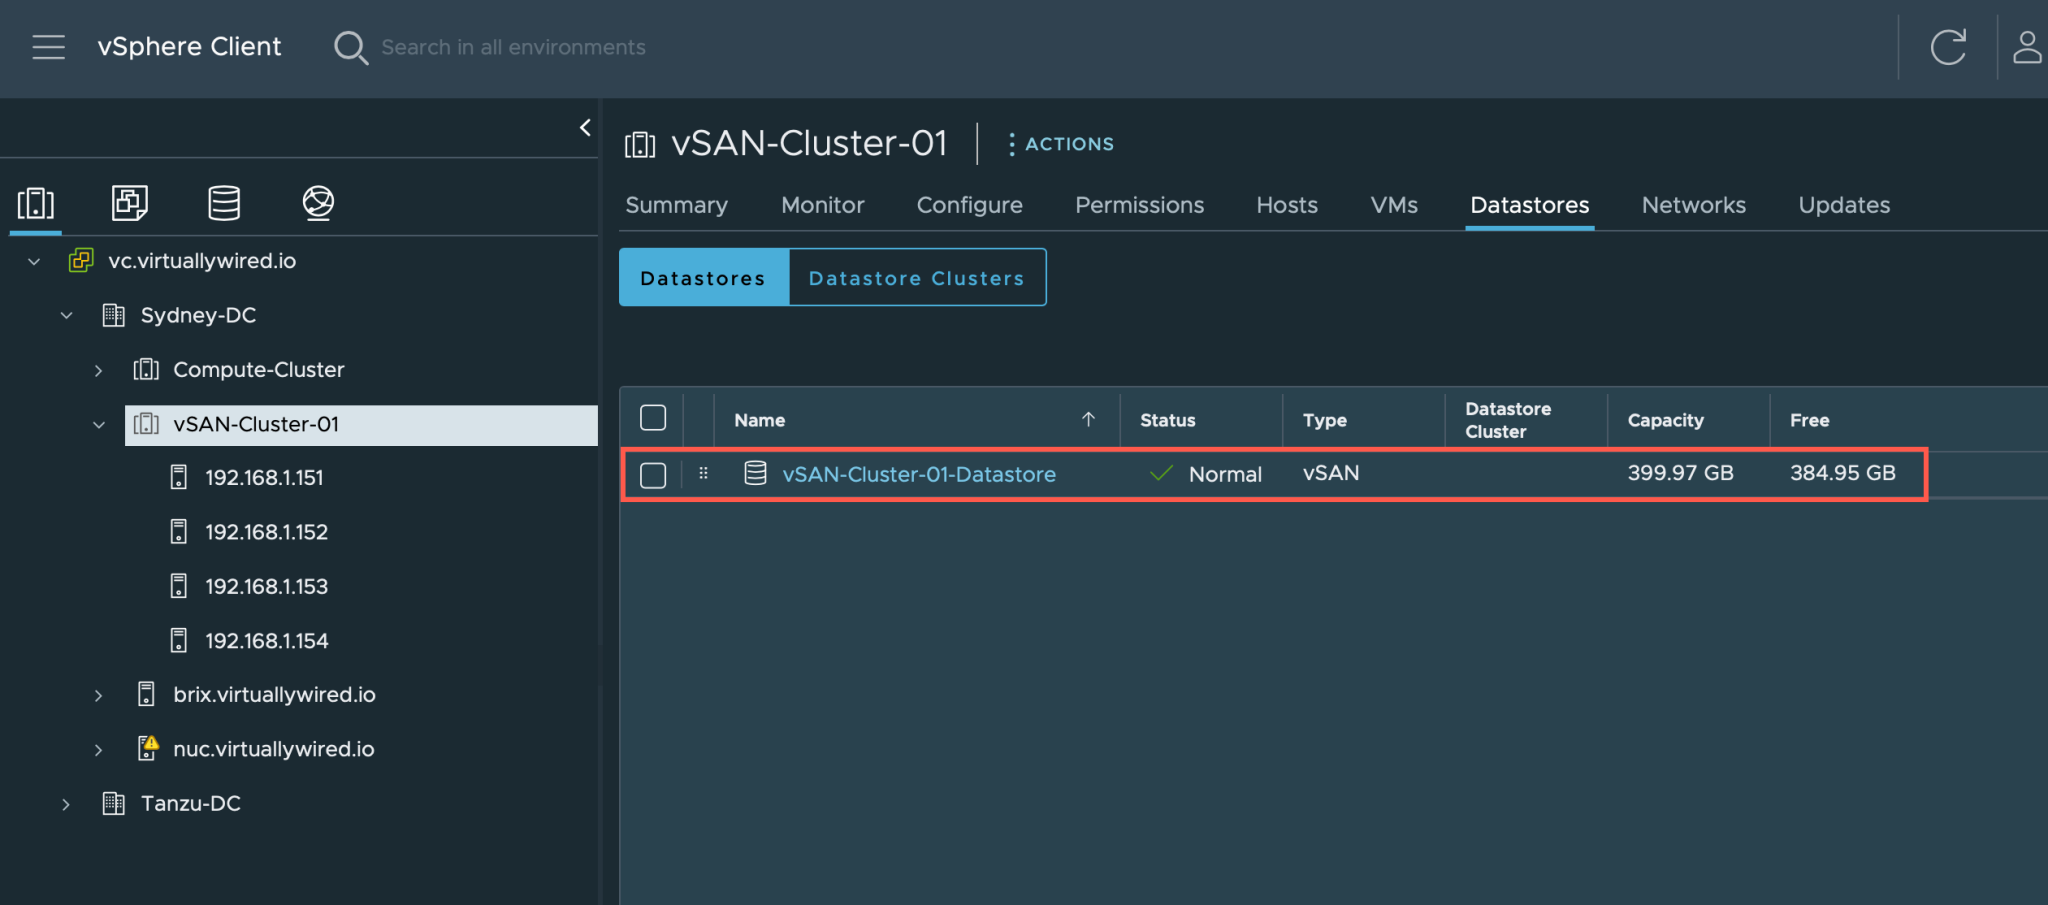Click the Sydney-DC datacenter icon
This screenshot has height=905, width=2048.
[114, 315]
